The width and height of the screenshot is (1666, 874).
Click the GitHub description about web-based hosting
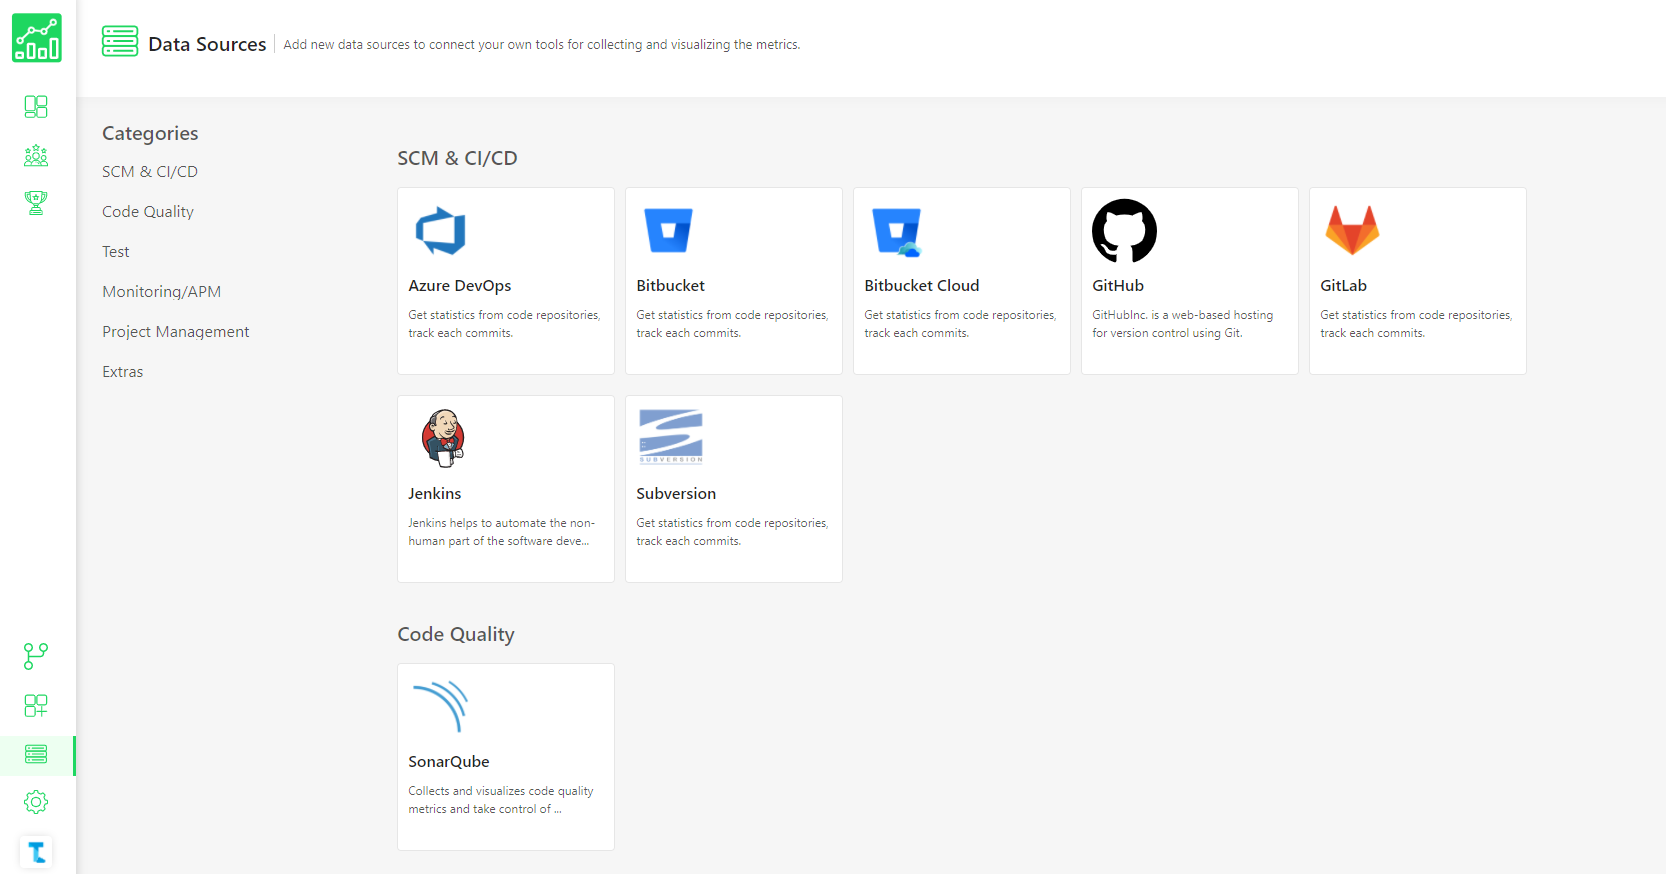[1183, 324]
